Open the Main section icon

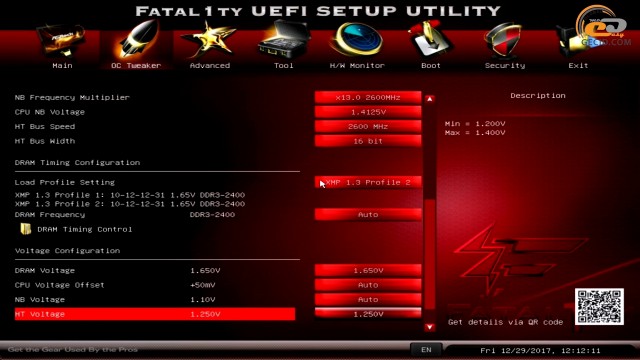pos(61,41)
